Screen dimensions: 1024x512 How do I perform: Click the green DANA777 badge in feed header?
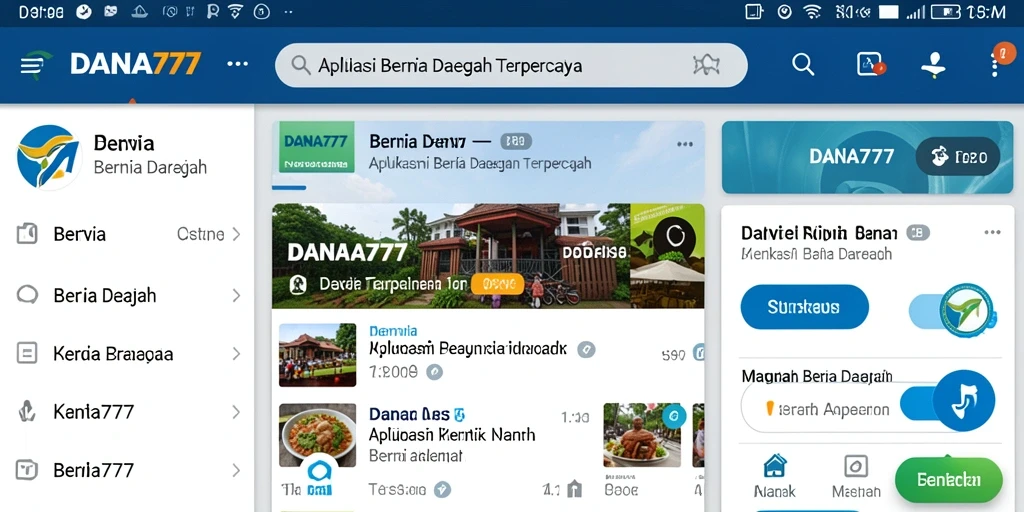tap(317, 147)
